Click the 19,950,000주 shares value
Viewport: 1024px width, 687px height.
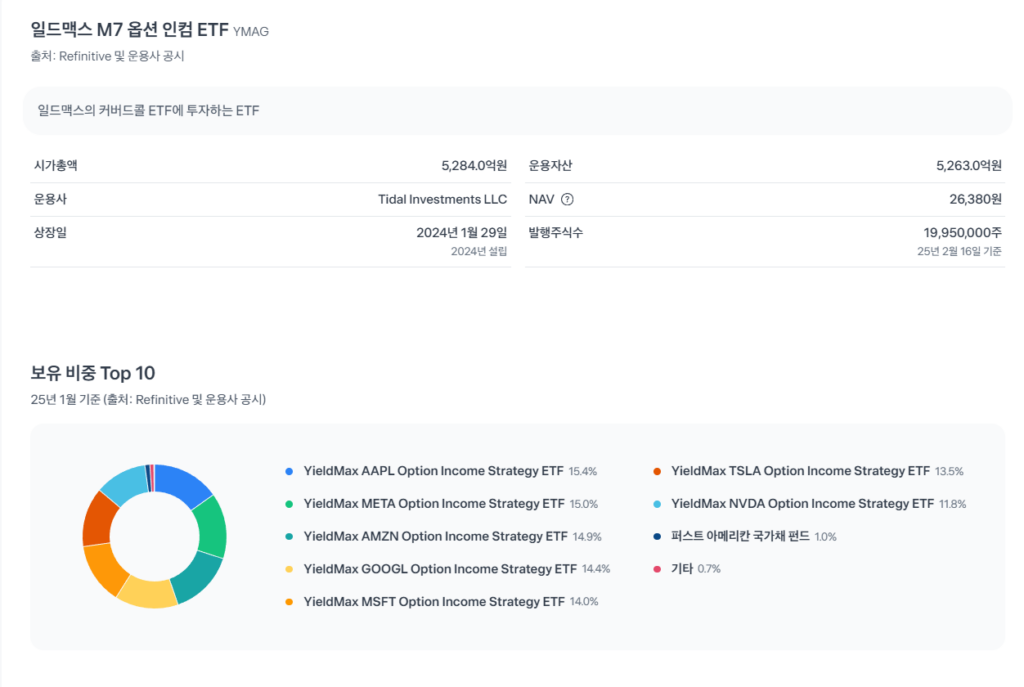(x=963, y=232)
